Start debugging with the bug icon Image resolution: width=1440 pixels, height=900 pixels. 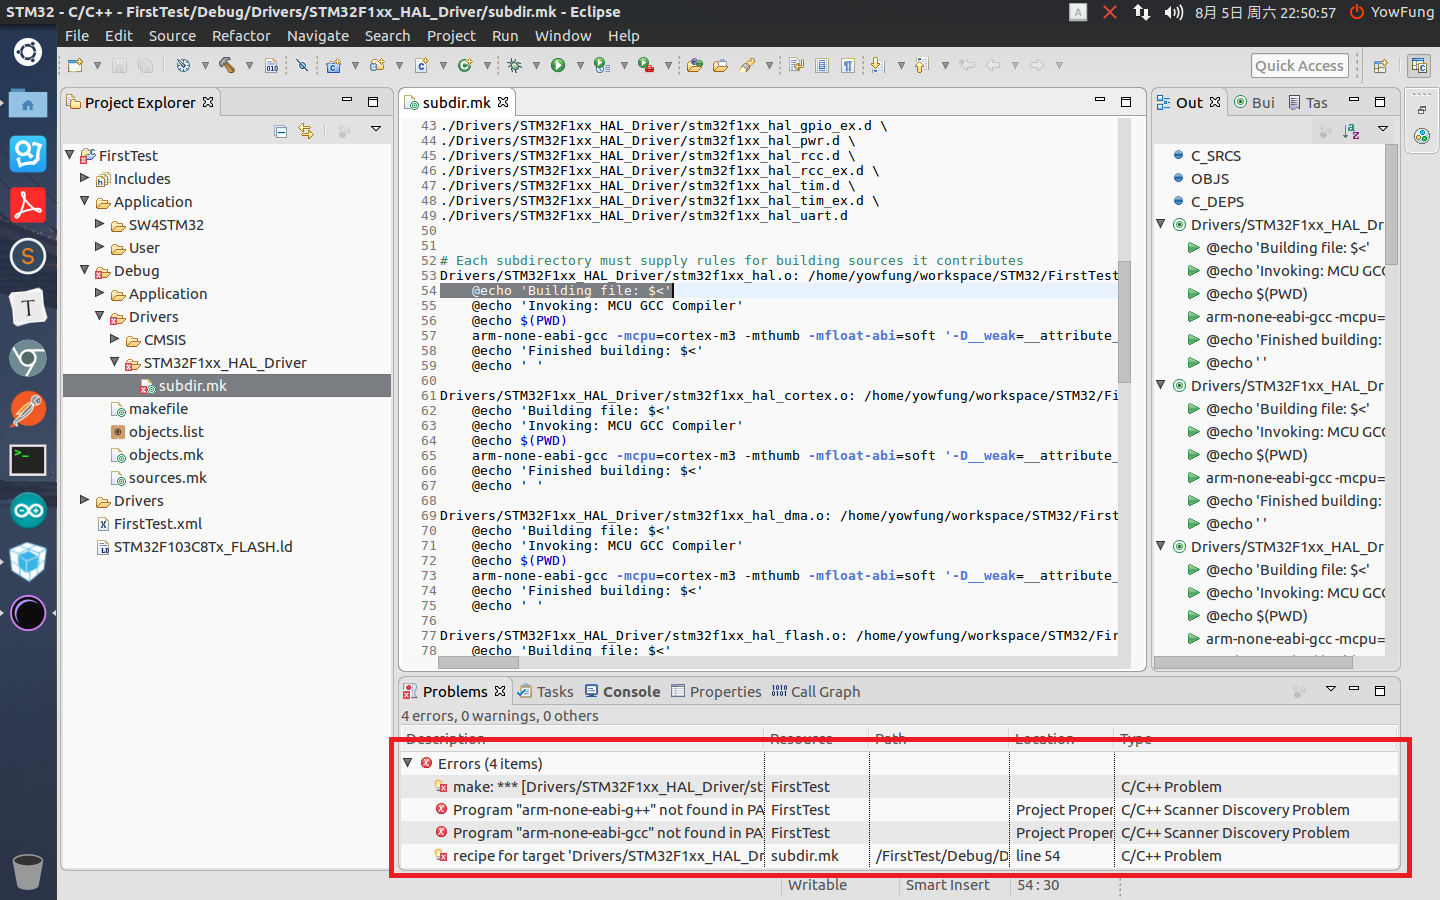point(514,65)
